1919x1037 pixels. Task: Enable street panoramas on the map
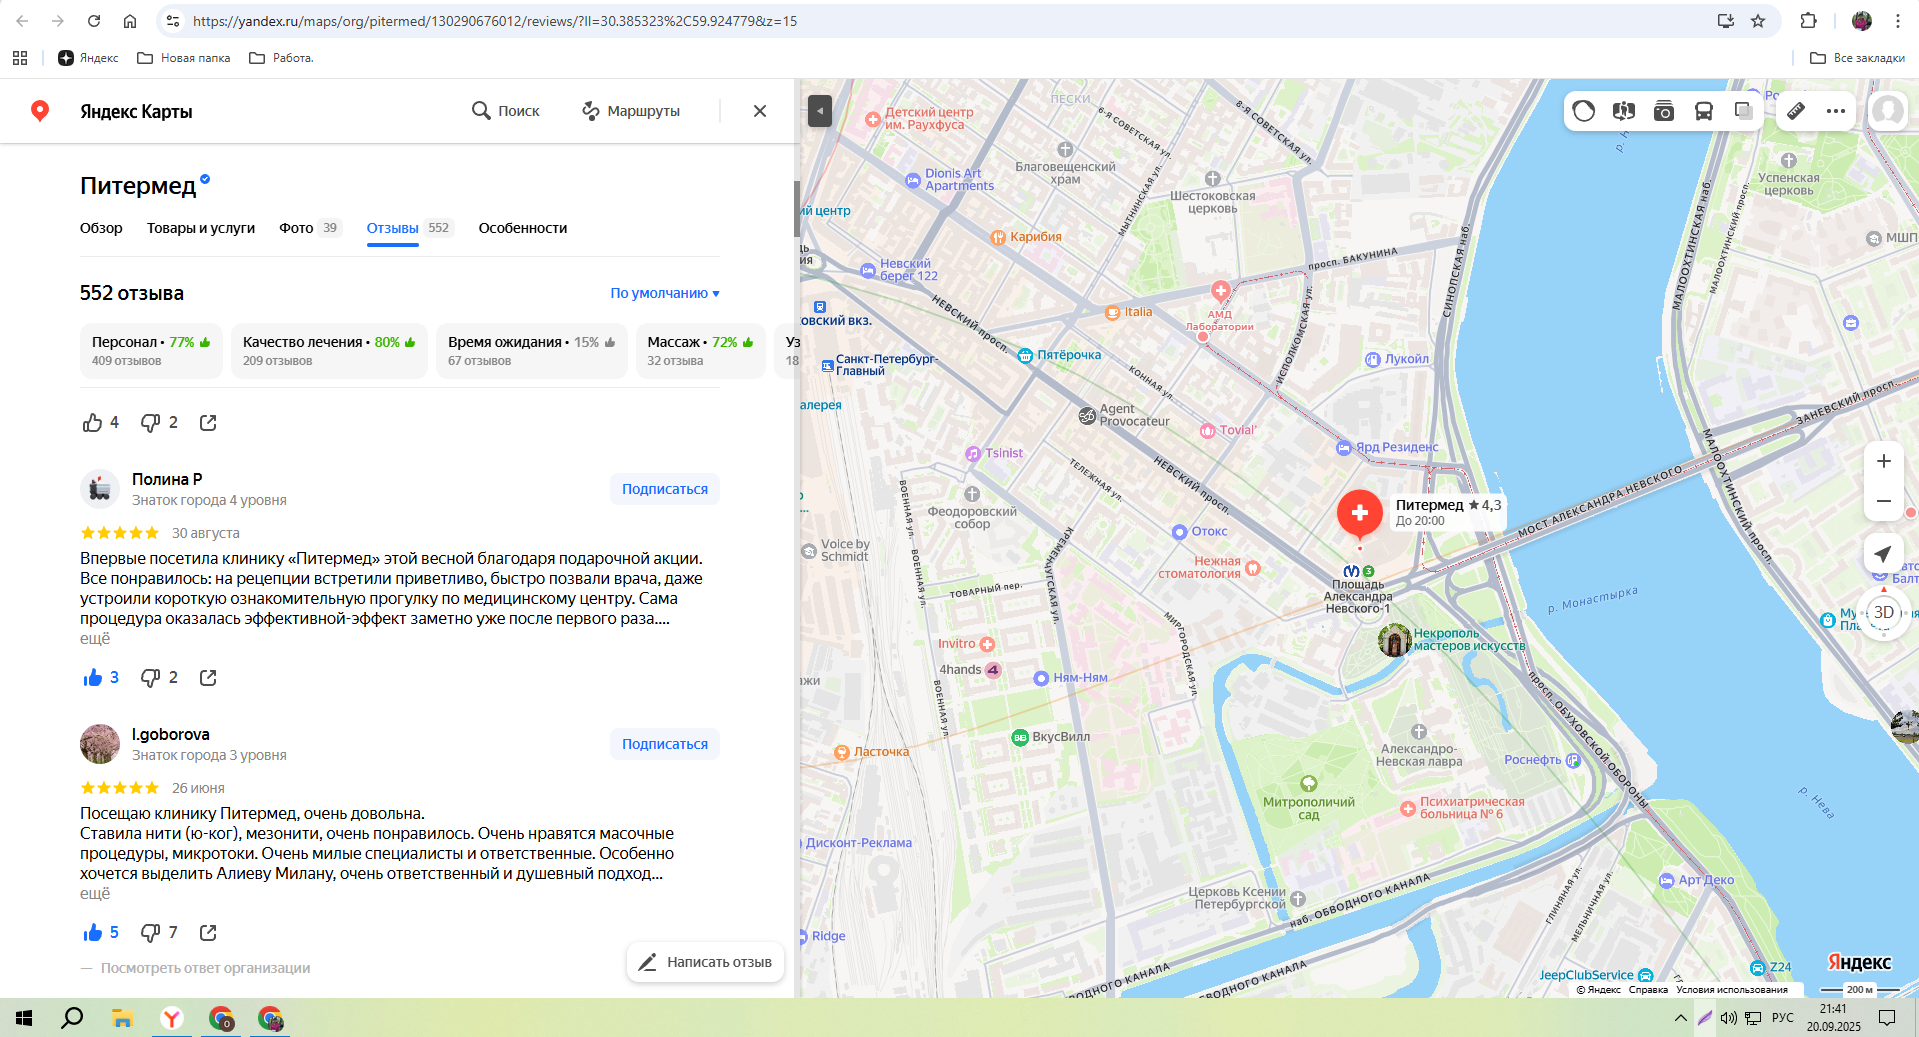pos(1624,111)
